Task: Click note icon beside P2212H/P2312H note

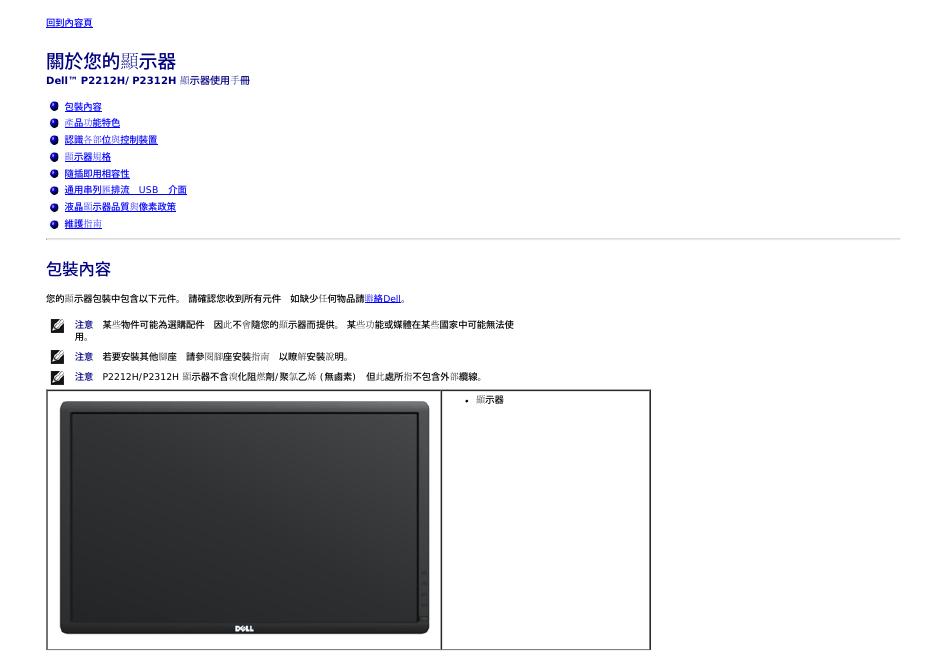Action: pyautogui.click(x=57, y=377)
